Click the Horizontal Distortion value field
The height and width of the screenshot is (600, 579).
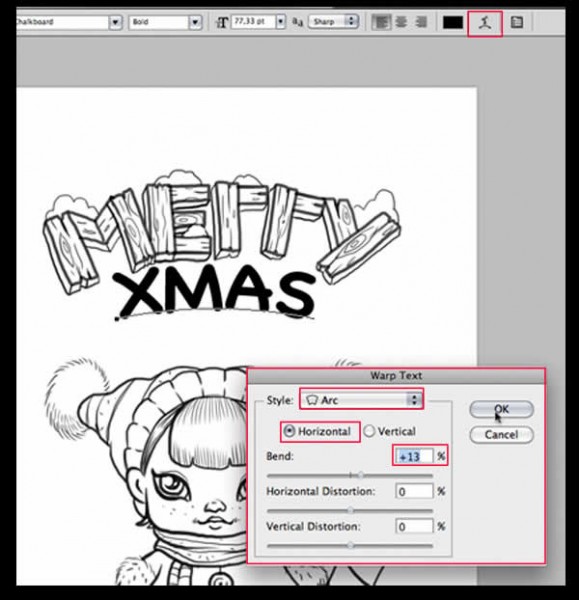[414, 491]
